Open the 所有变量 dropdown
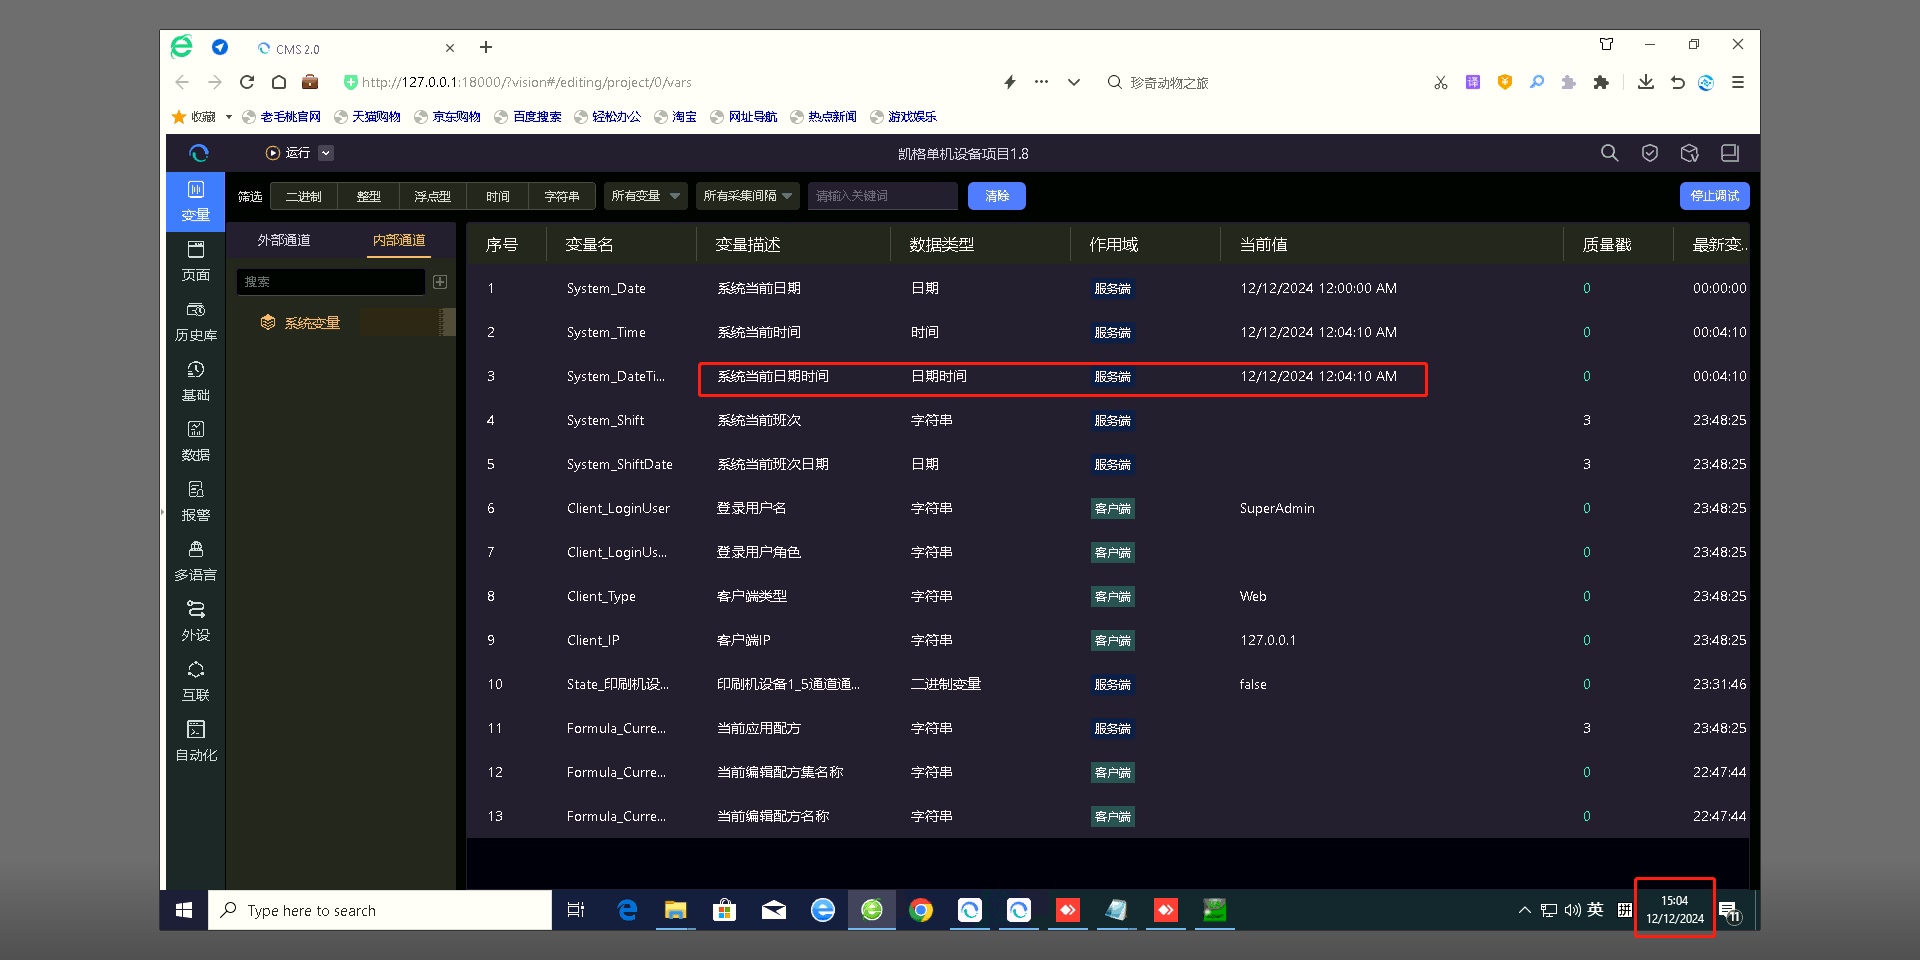 tap(646, 196)
